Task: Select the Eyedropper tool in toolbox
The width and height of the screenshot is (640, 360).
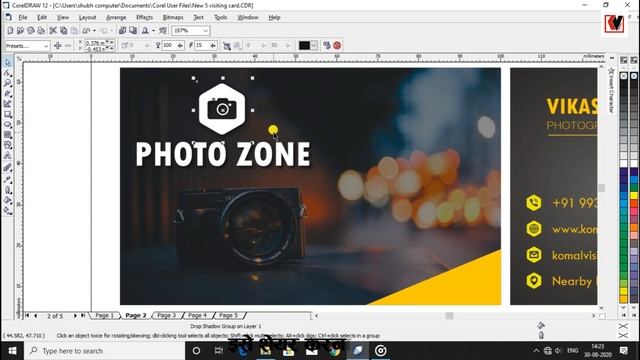Action: (7, 179)
